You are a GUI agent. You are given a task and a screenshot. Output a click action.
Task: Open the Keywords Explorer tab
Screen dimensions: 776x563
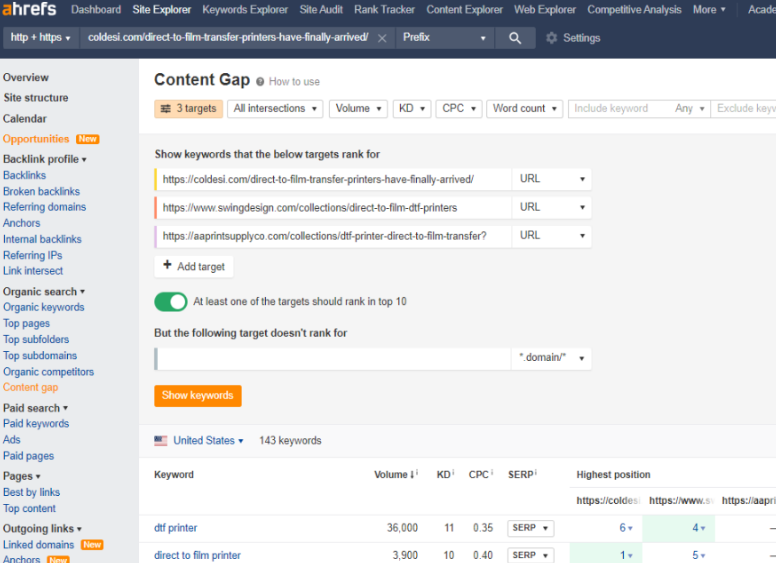click(245, 10)
